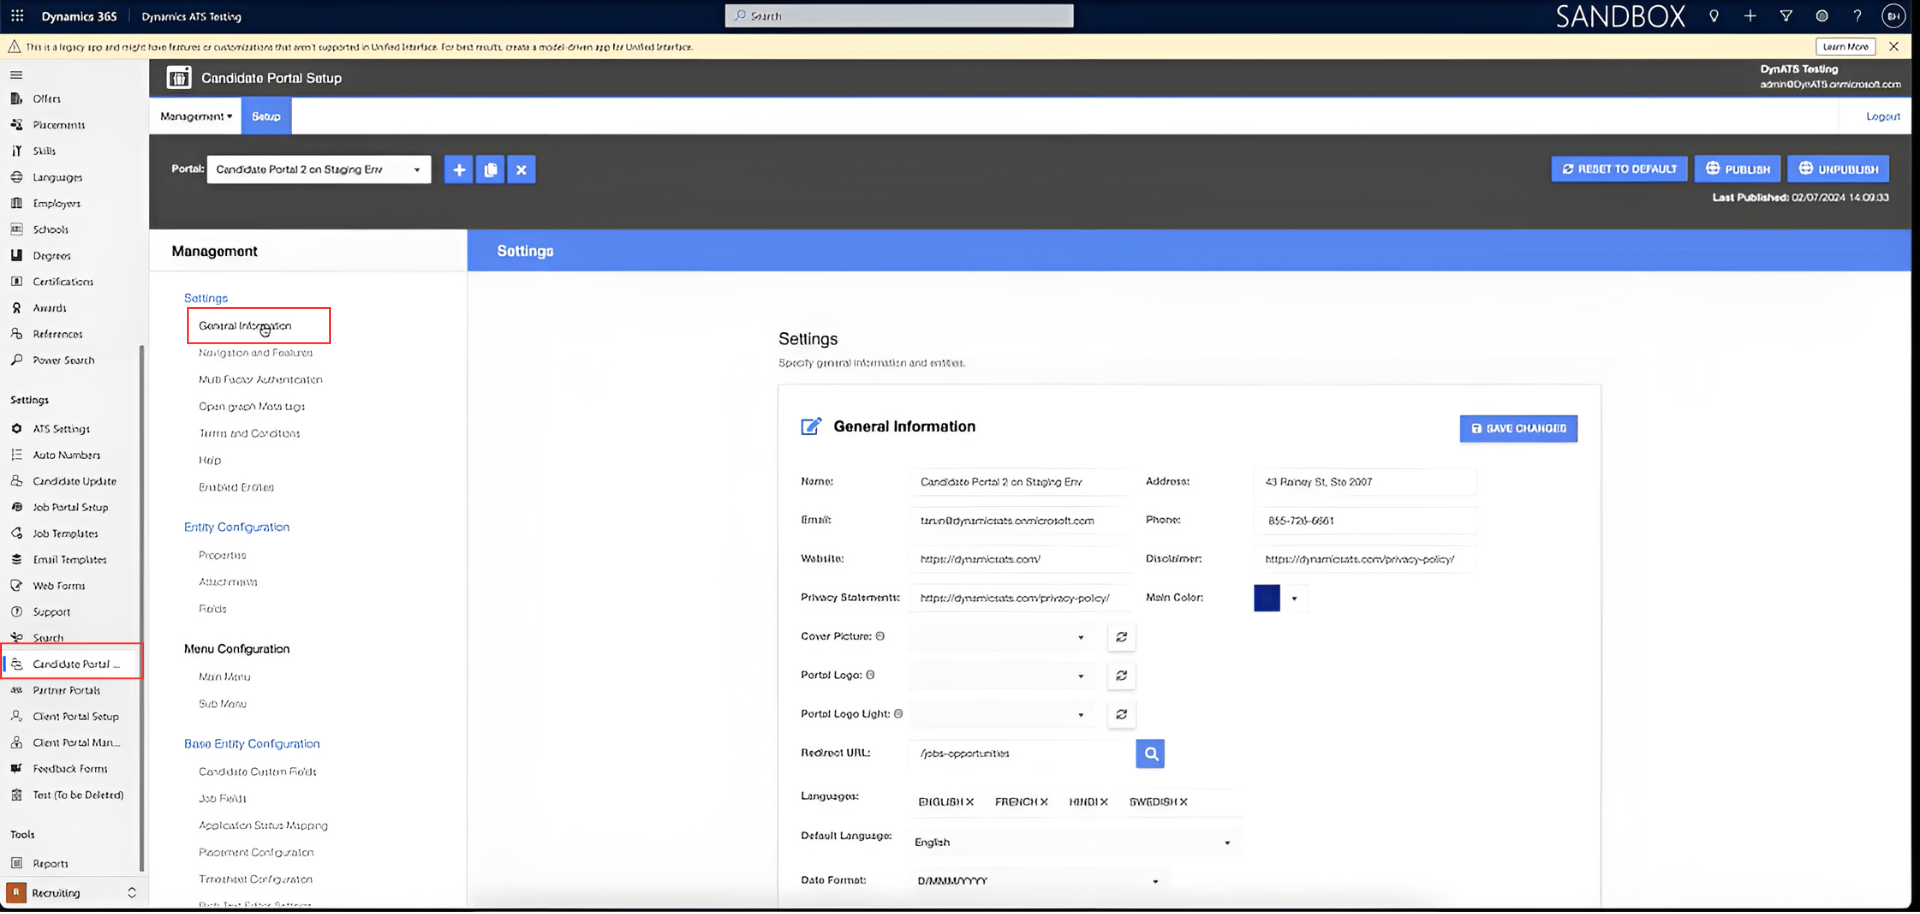Open the settings gear in top bar
This screenshot has height=914, width=1920.
point(1822,16)
